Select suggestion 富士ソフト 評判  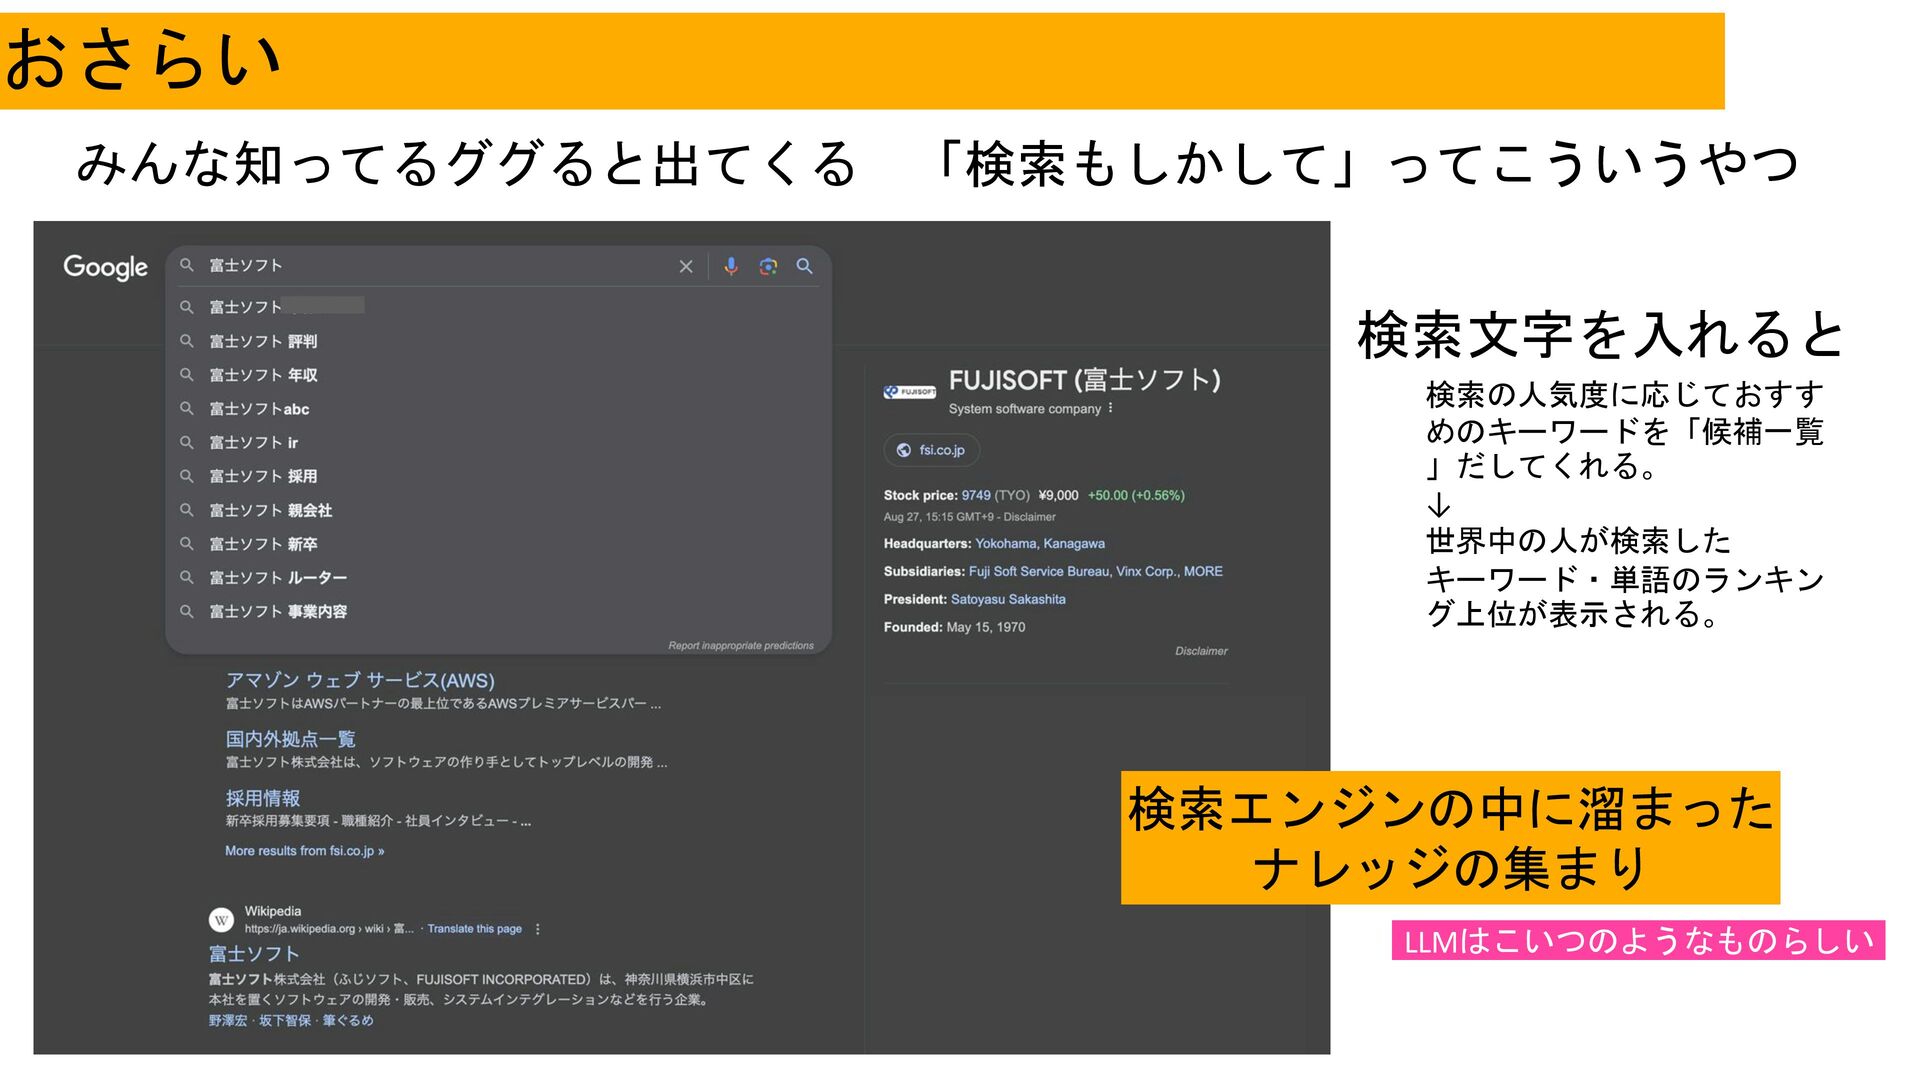263,341
